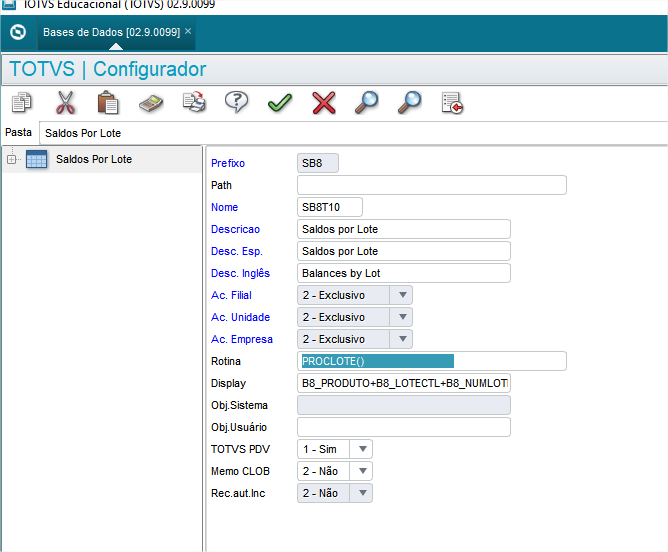The height and width of the screenshot is (552, 668).
Task: Click the Paste clipboard icon
Action: (108, 103)
